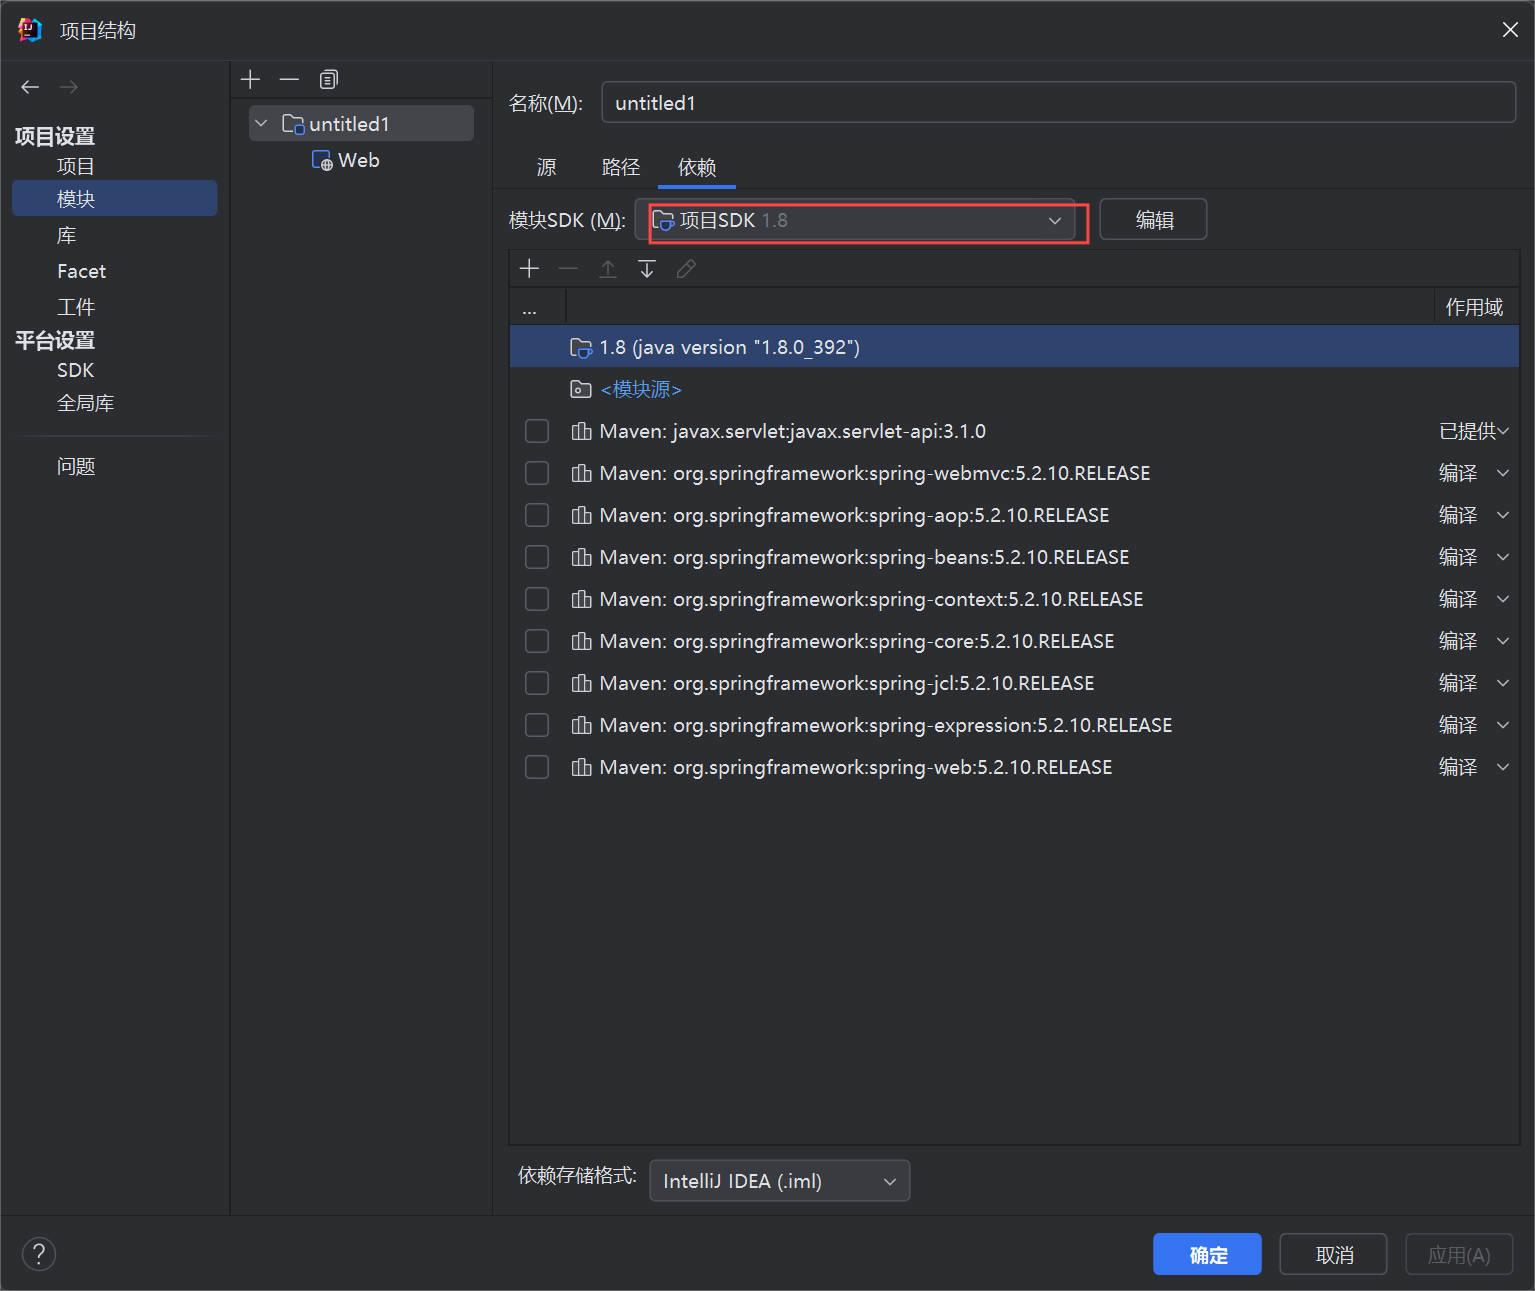The width and height of the screenshot is (1535, 1291).
Task: Click library icon of spring-web row
Action: (x=581, y=767)
